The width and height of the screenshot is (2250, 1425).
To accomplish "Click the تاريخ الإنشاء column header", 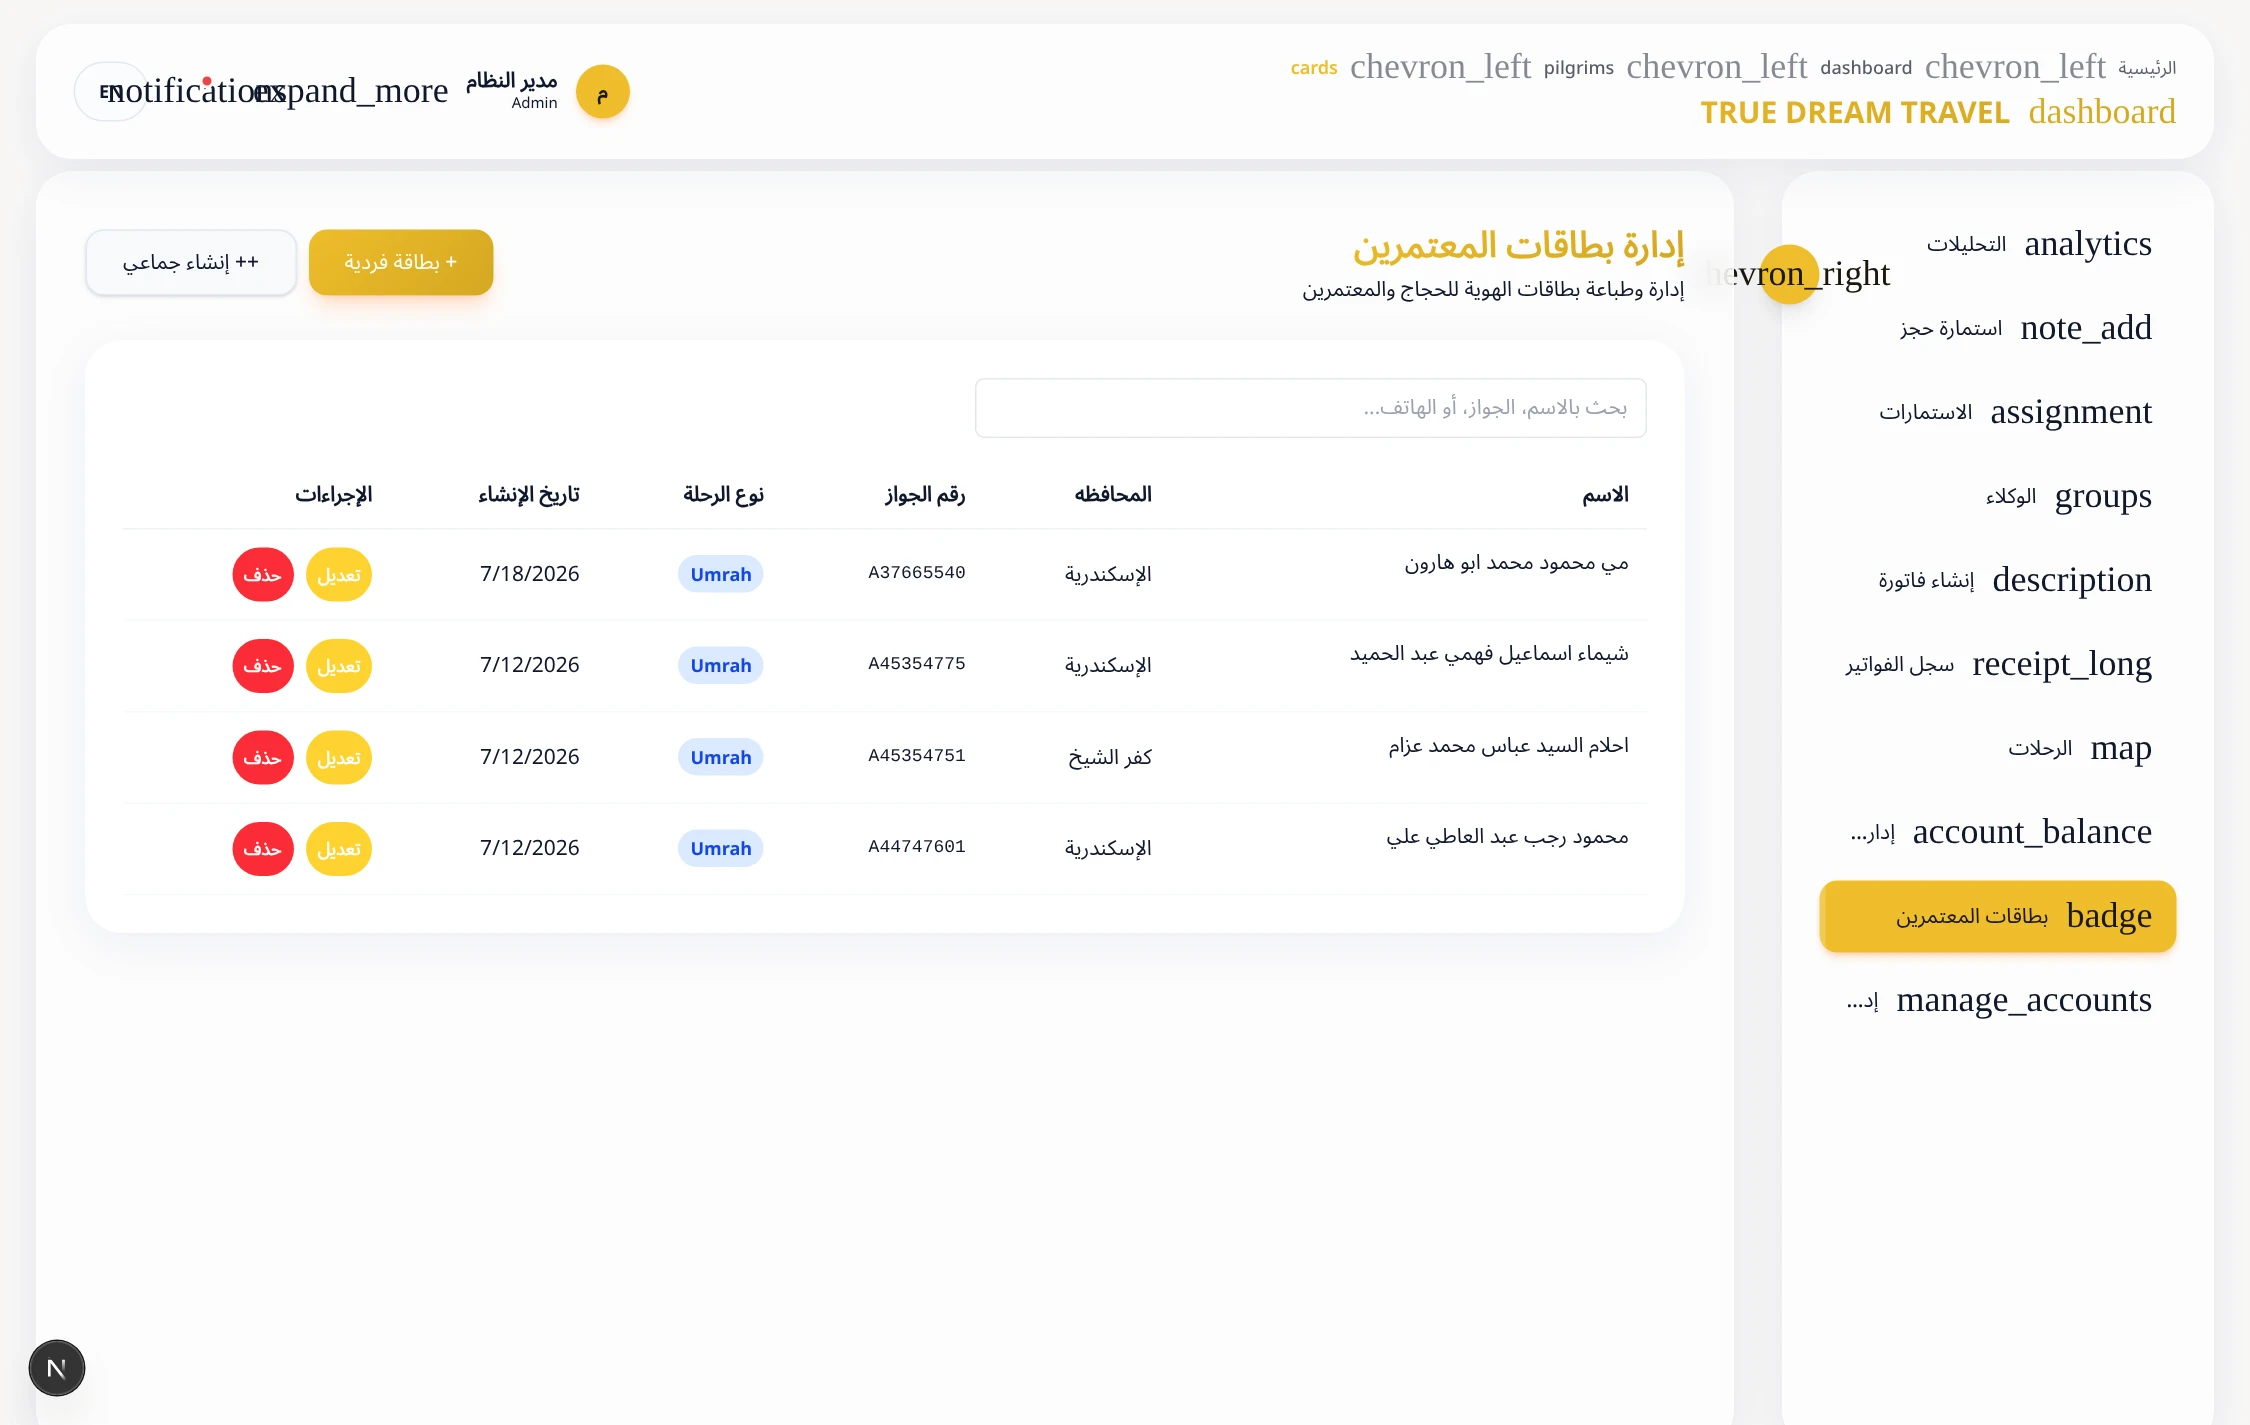I will point(529,495).
